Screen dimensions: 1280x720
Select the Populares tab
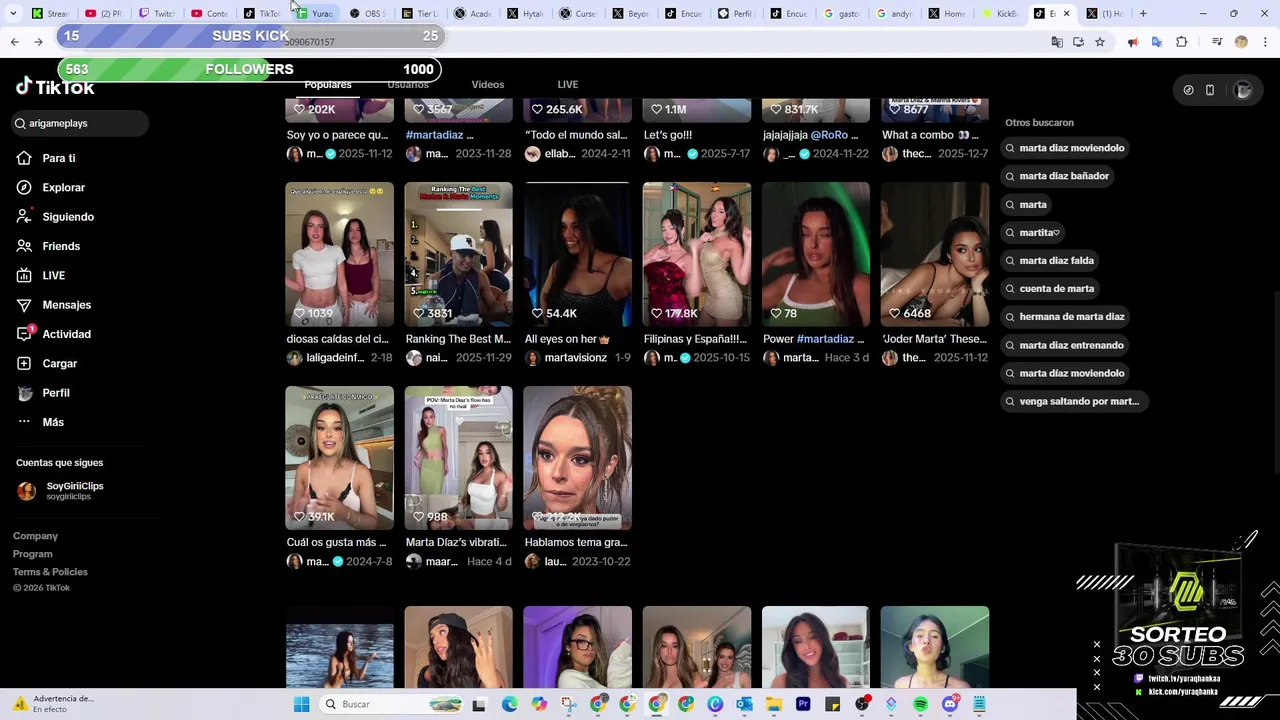(328, 84)
